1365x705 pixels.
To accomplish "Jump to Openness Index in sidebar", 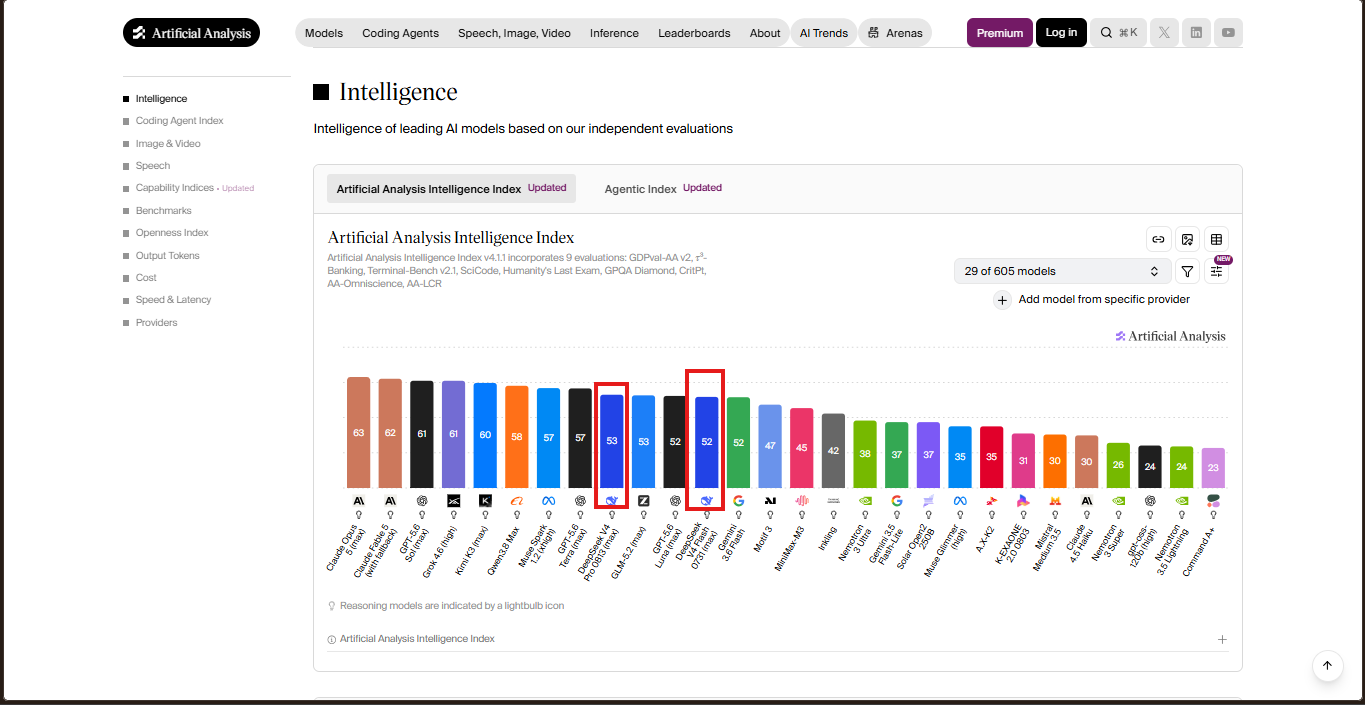I will click(x=172, y=233).
